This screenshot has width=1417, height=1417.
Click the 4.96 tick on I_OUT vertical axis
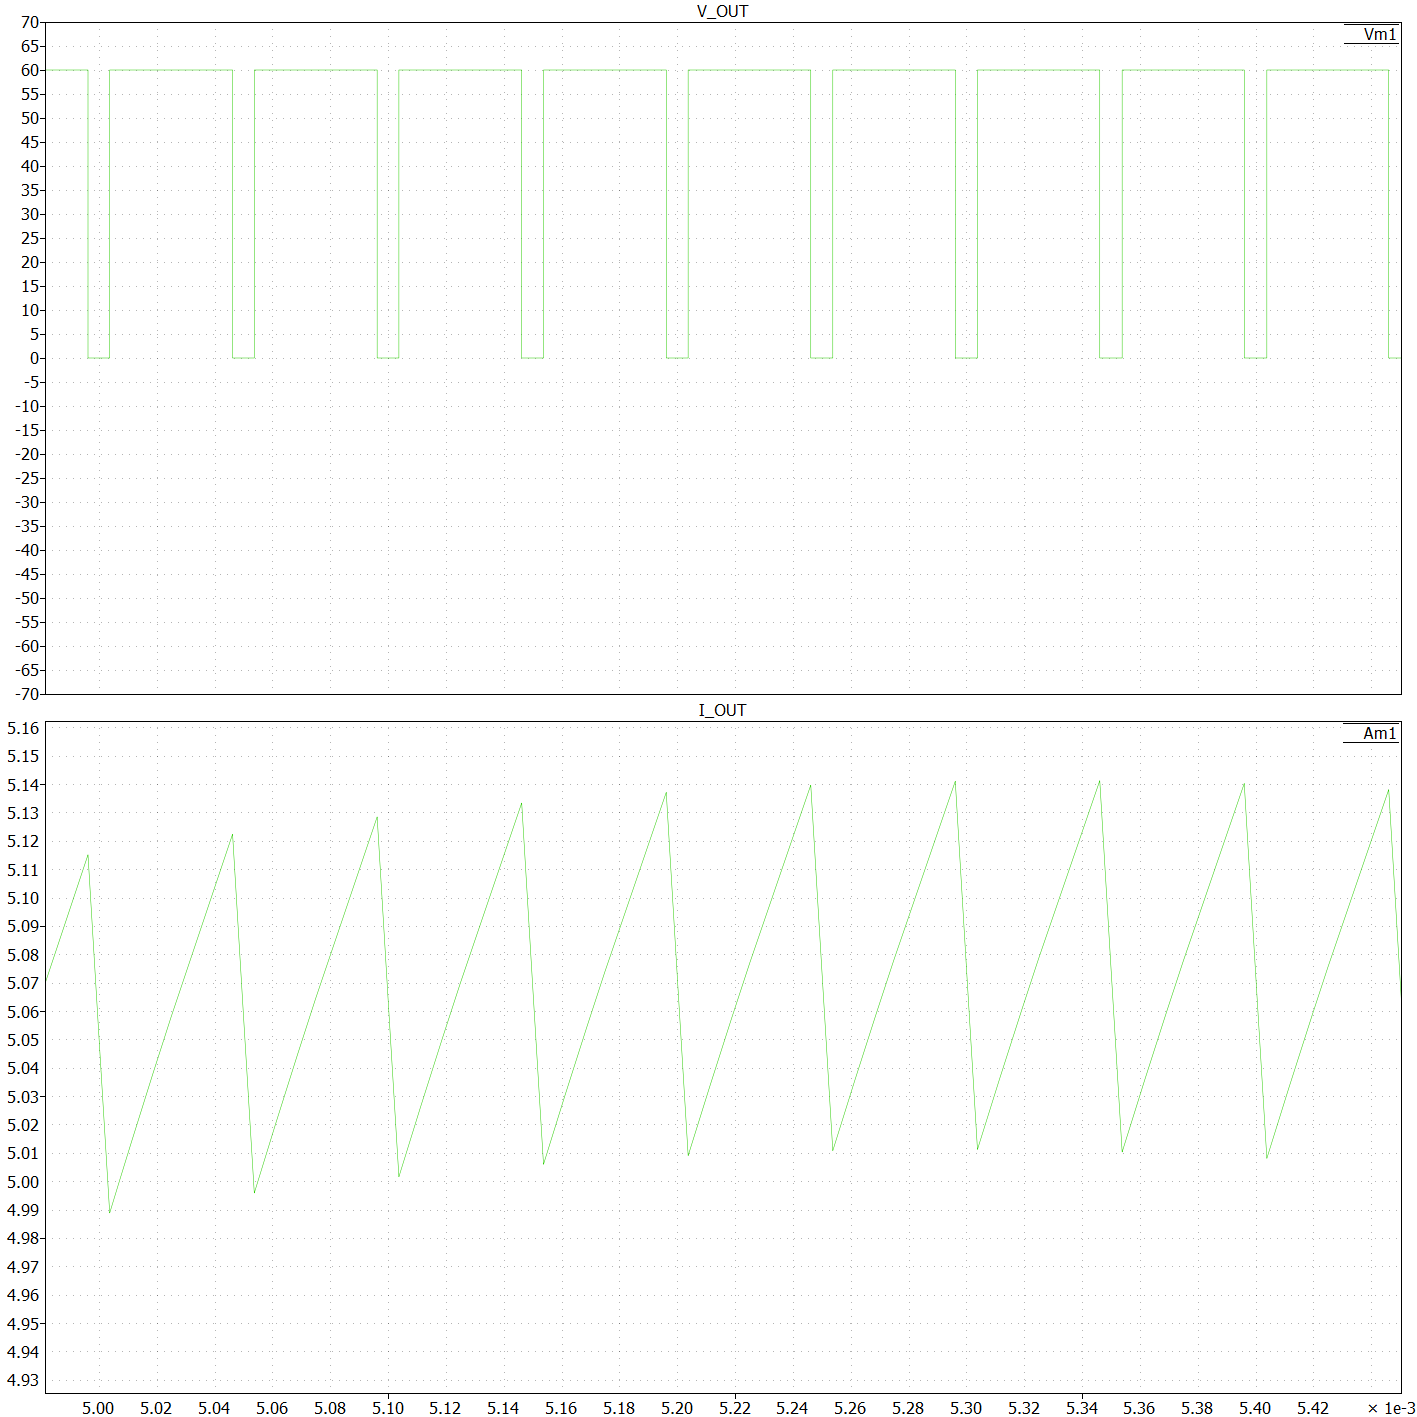(23, 1295)
